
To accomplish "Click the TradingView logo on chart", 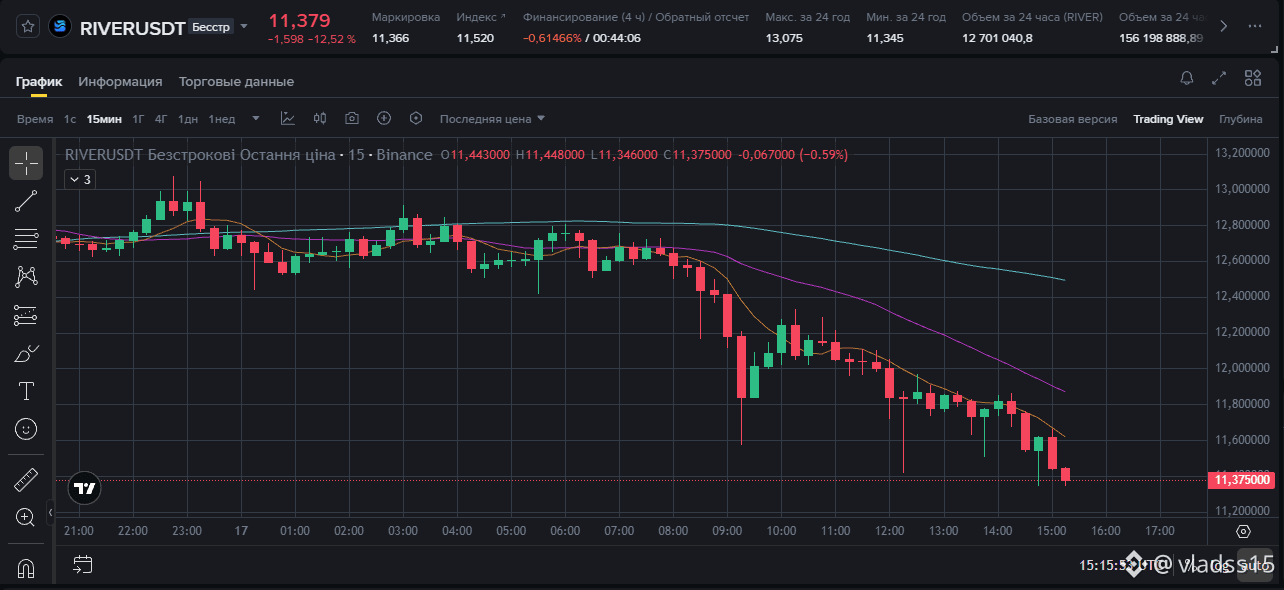I will [x=84, y=488].
